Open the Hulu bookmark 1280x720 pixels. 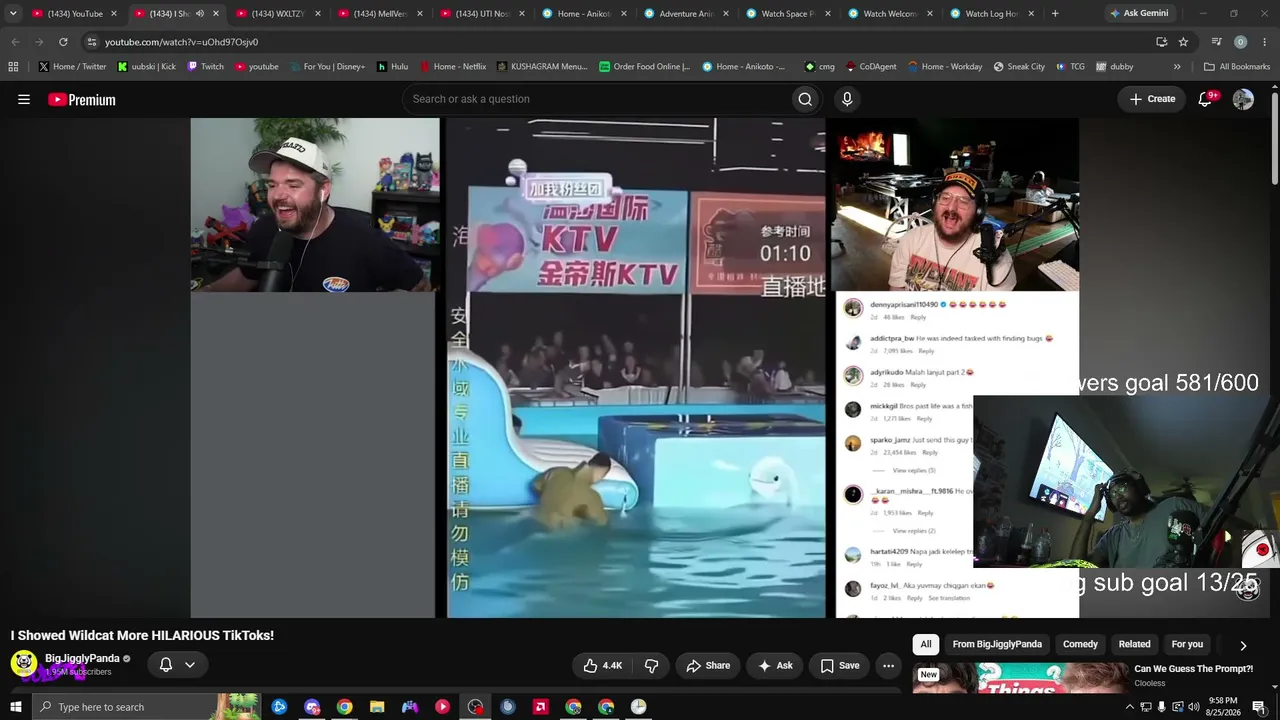point(392,67)
